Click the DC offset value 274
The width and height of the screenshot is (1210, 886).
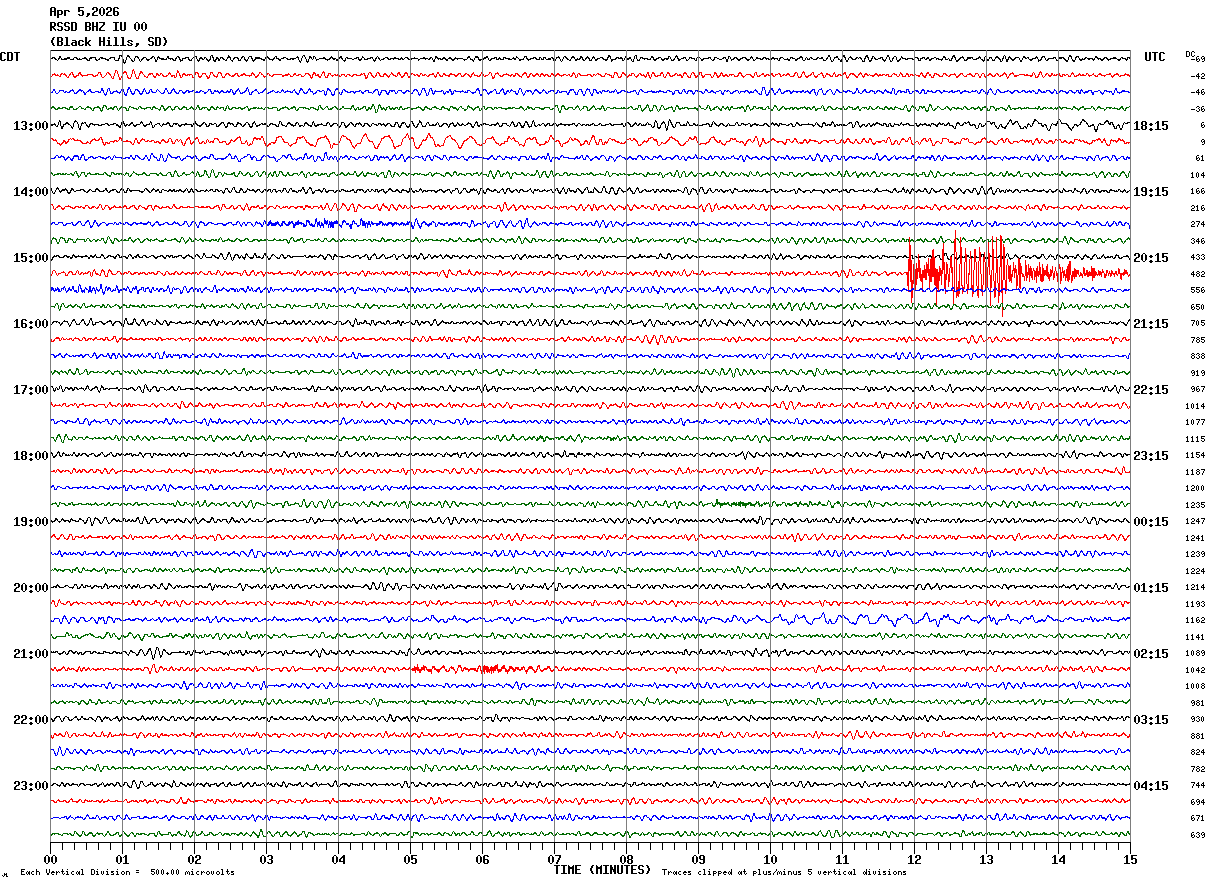pos(1198,225)
